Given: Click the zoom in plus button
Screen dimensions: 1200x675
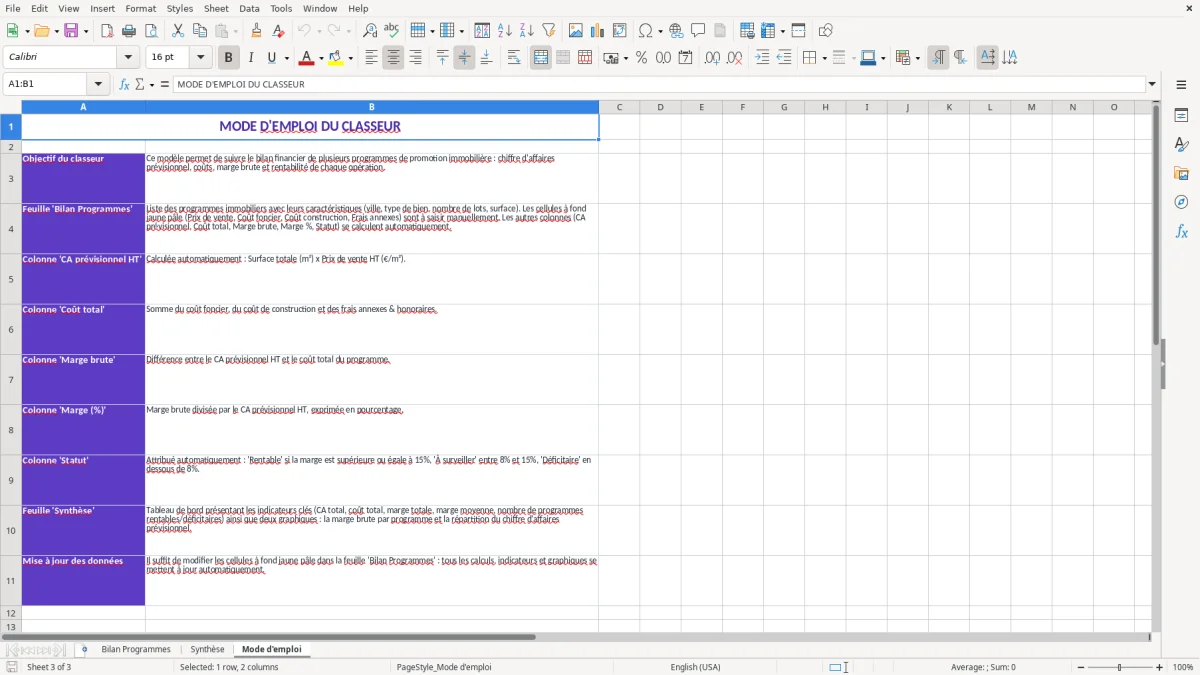Looking at the screenshot, I should pyautogui.click(x=1160, y=667).
